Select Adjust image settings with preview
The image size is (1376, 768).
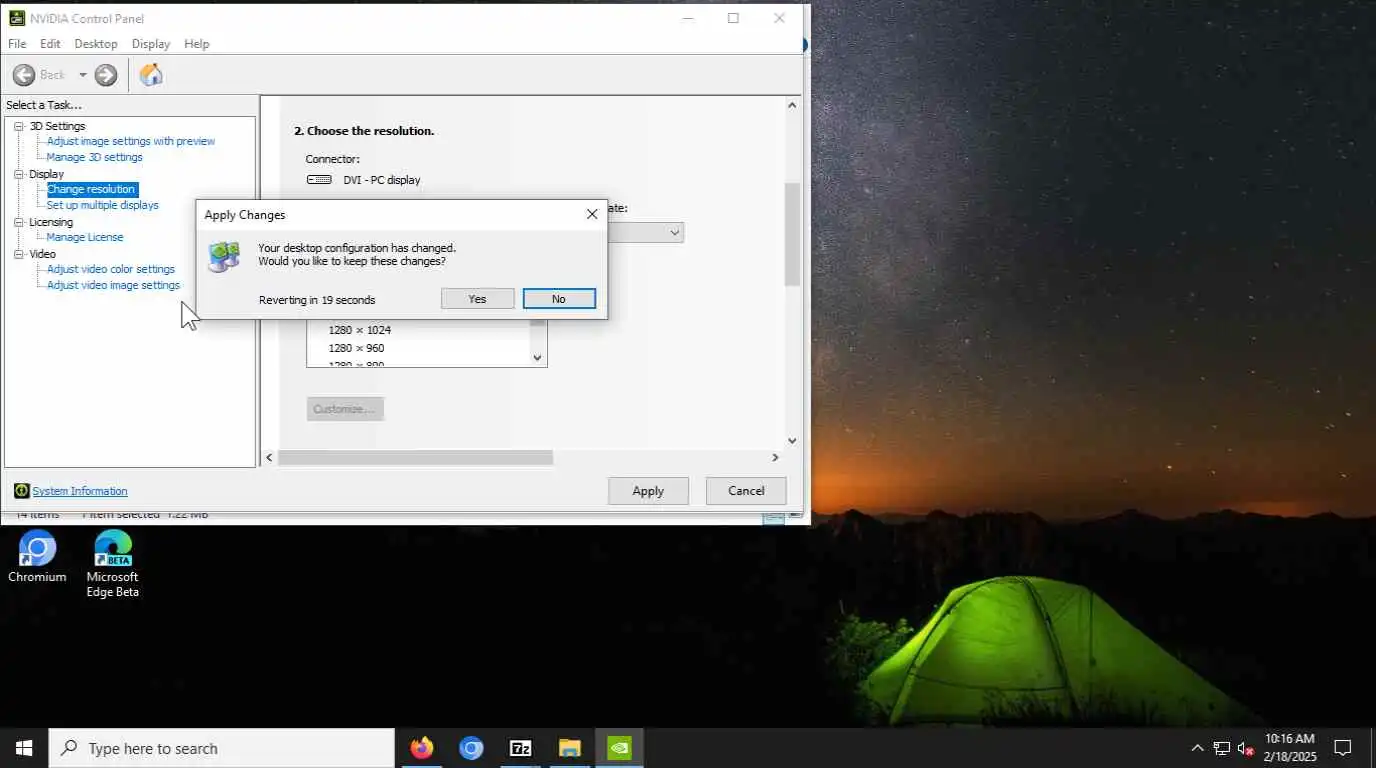(131, 141)
